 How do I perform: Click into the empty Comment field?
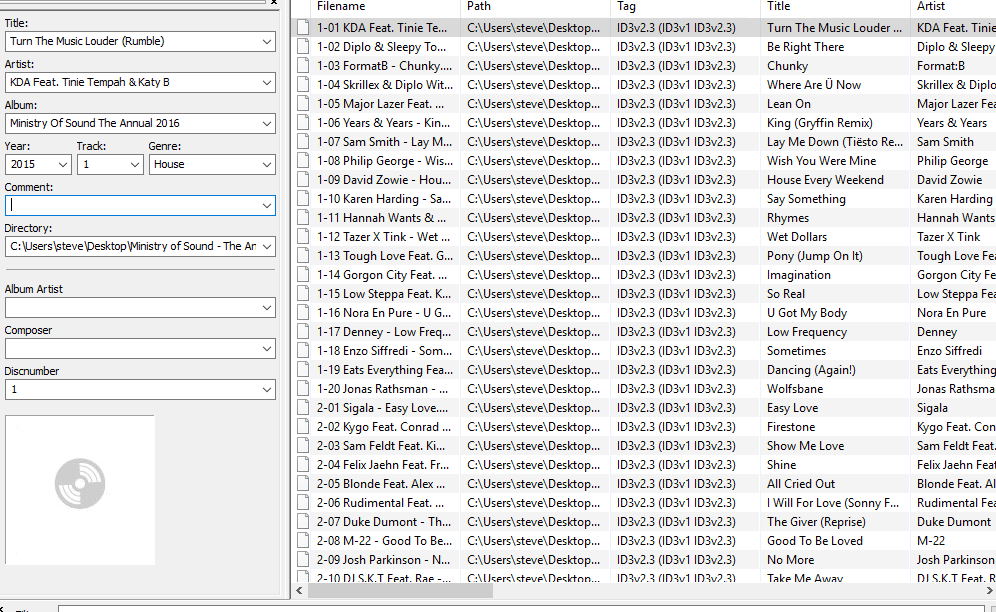132,205
